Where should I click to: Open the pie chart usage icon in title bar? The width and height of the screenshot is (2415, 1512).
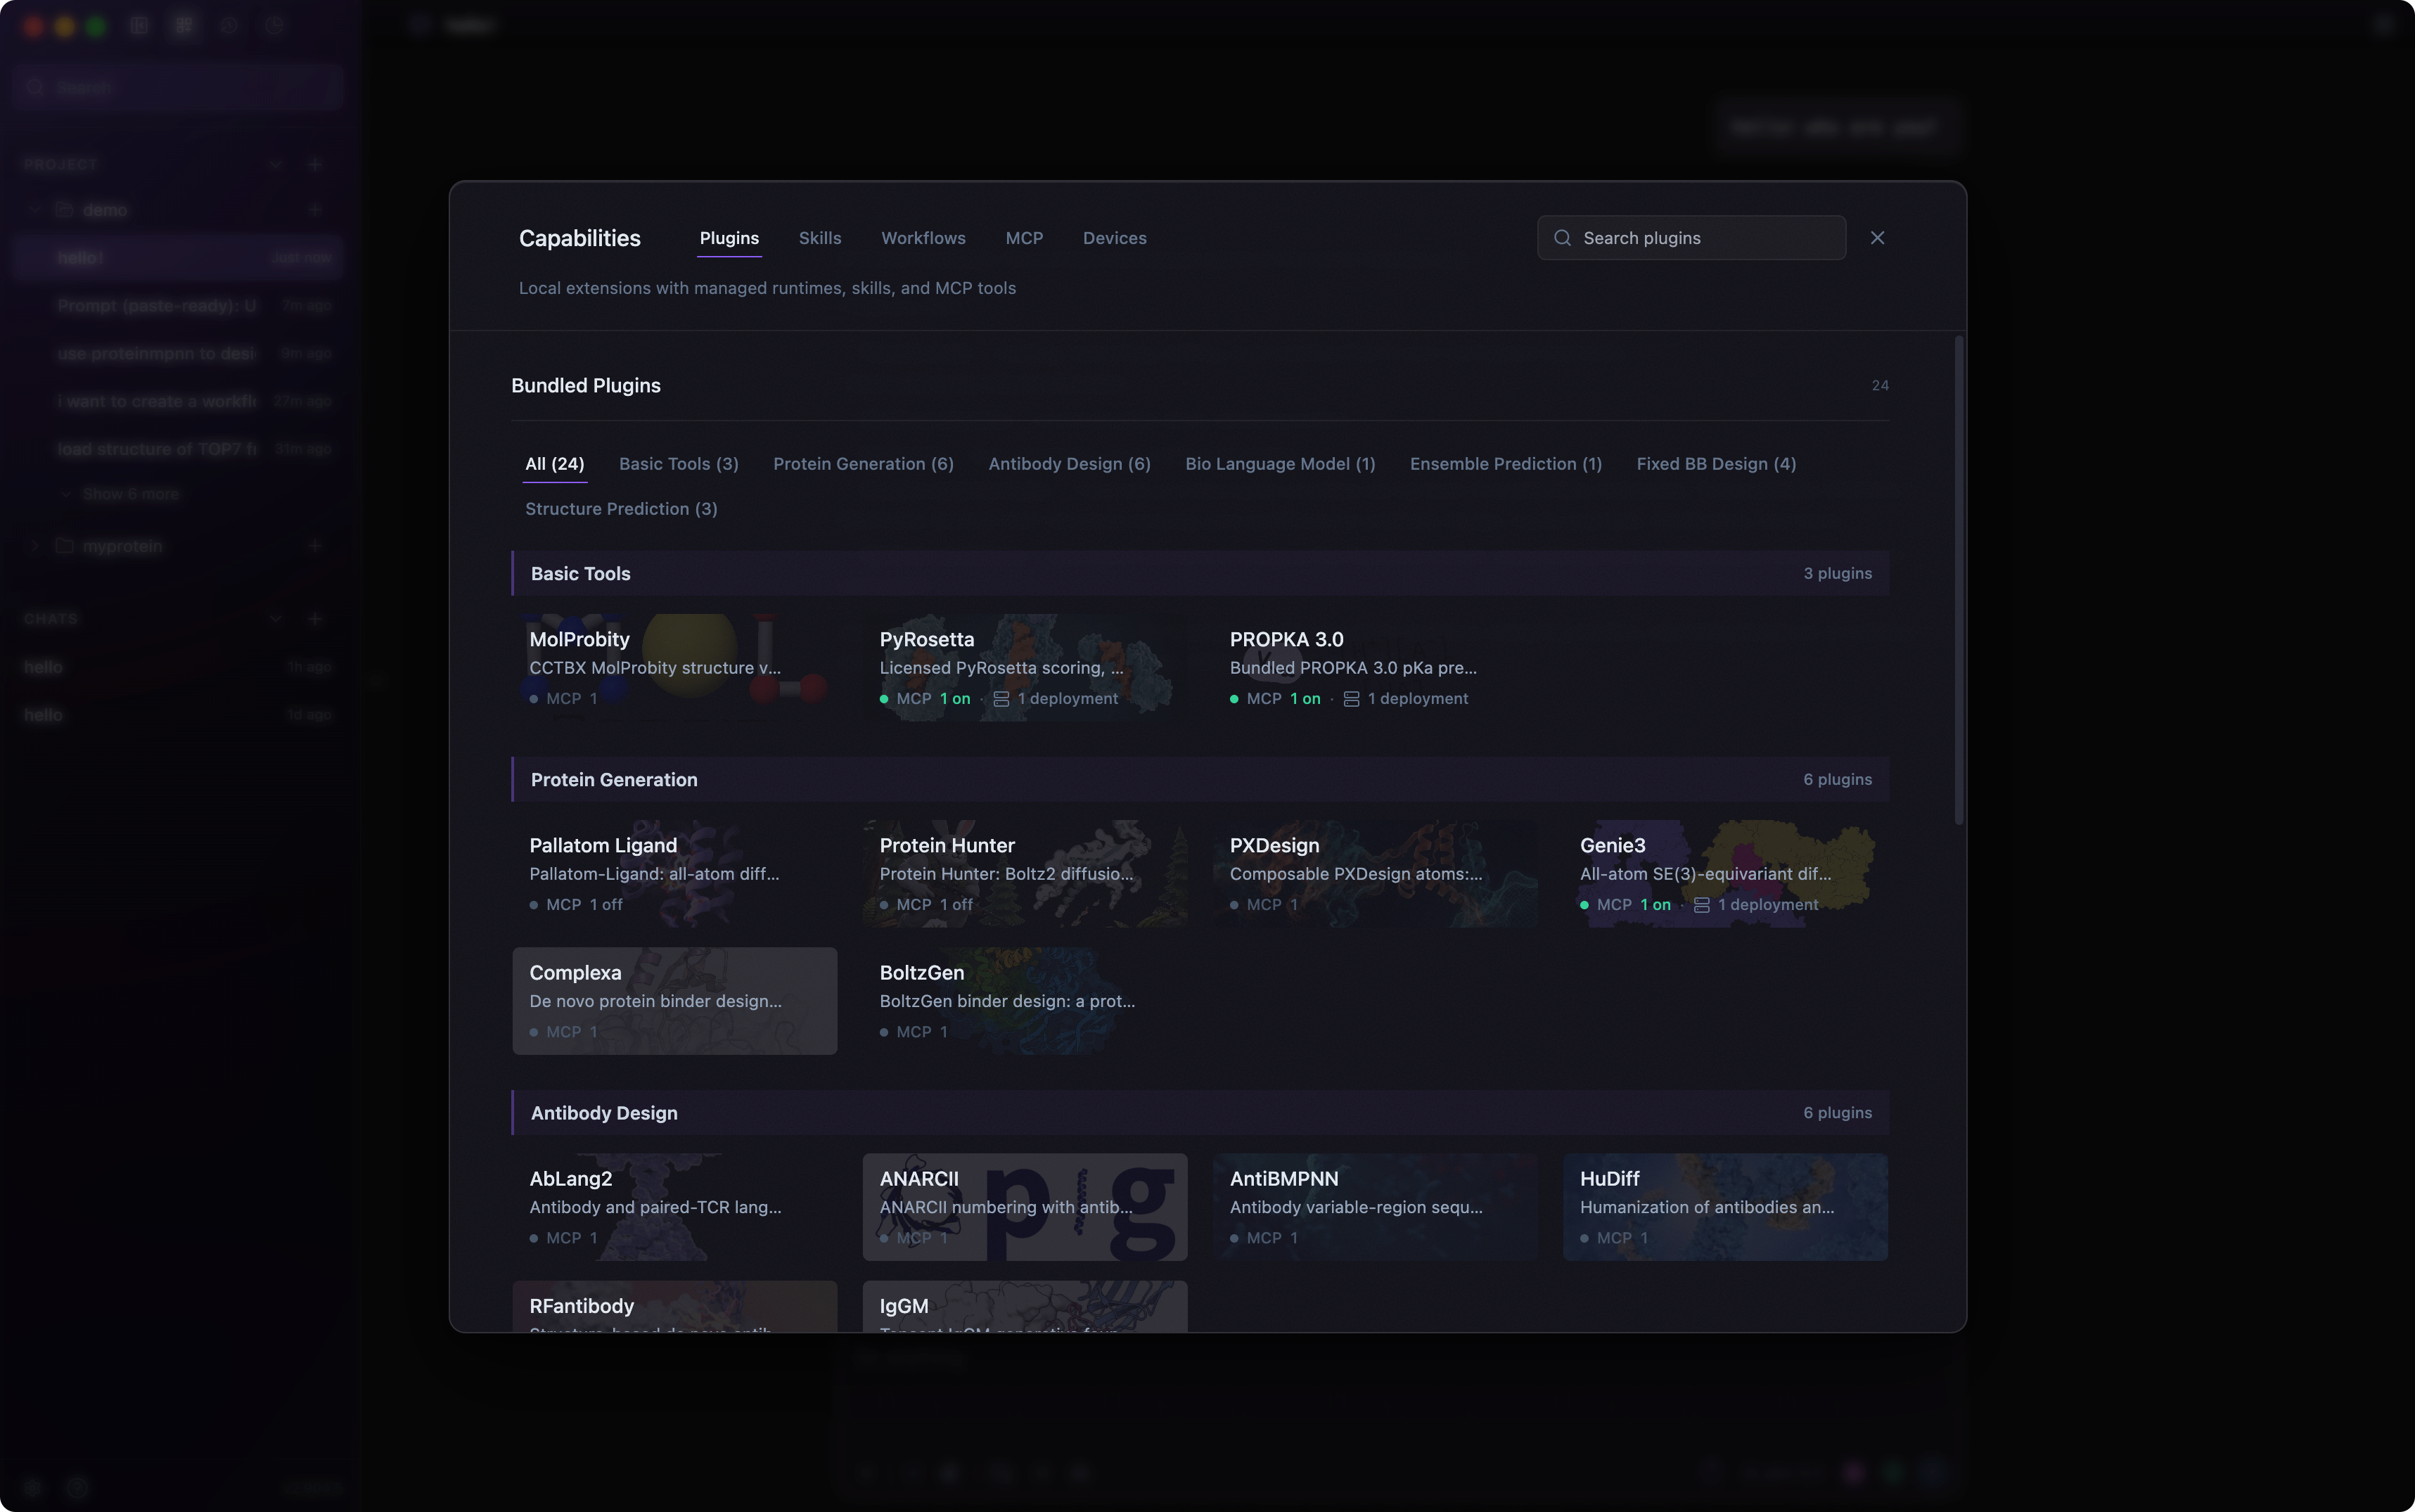coord(274,26)
